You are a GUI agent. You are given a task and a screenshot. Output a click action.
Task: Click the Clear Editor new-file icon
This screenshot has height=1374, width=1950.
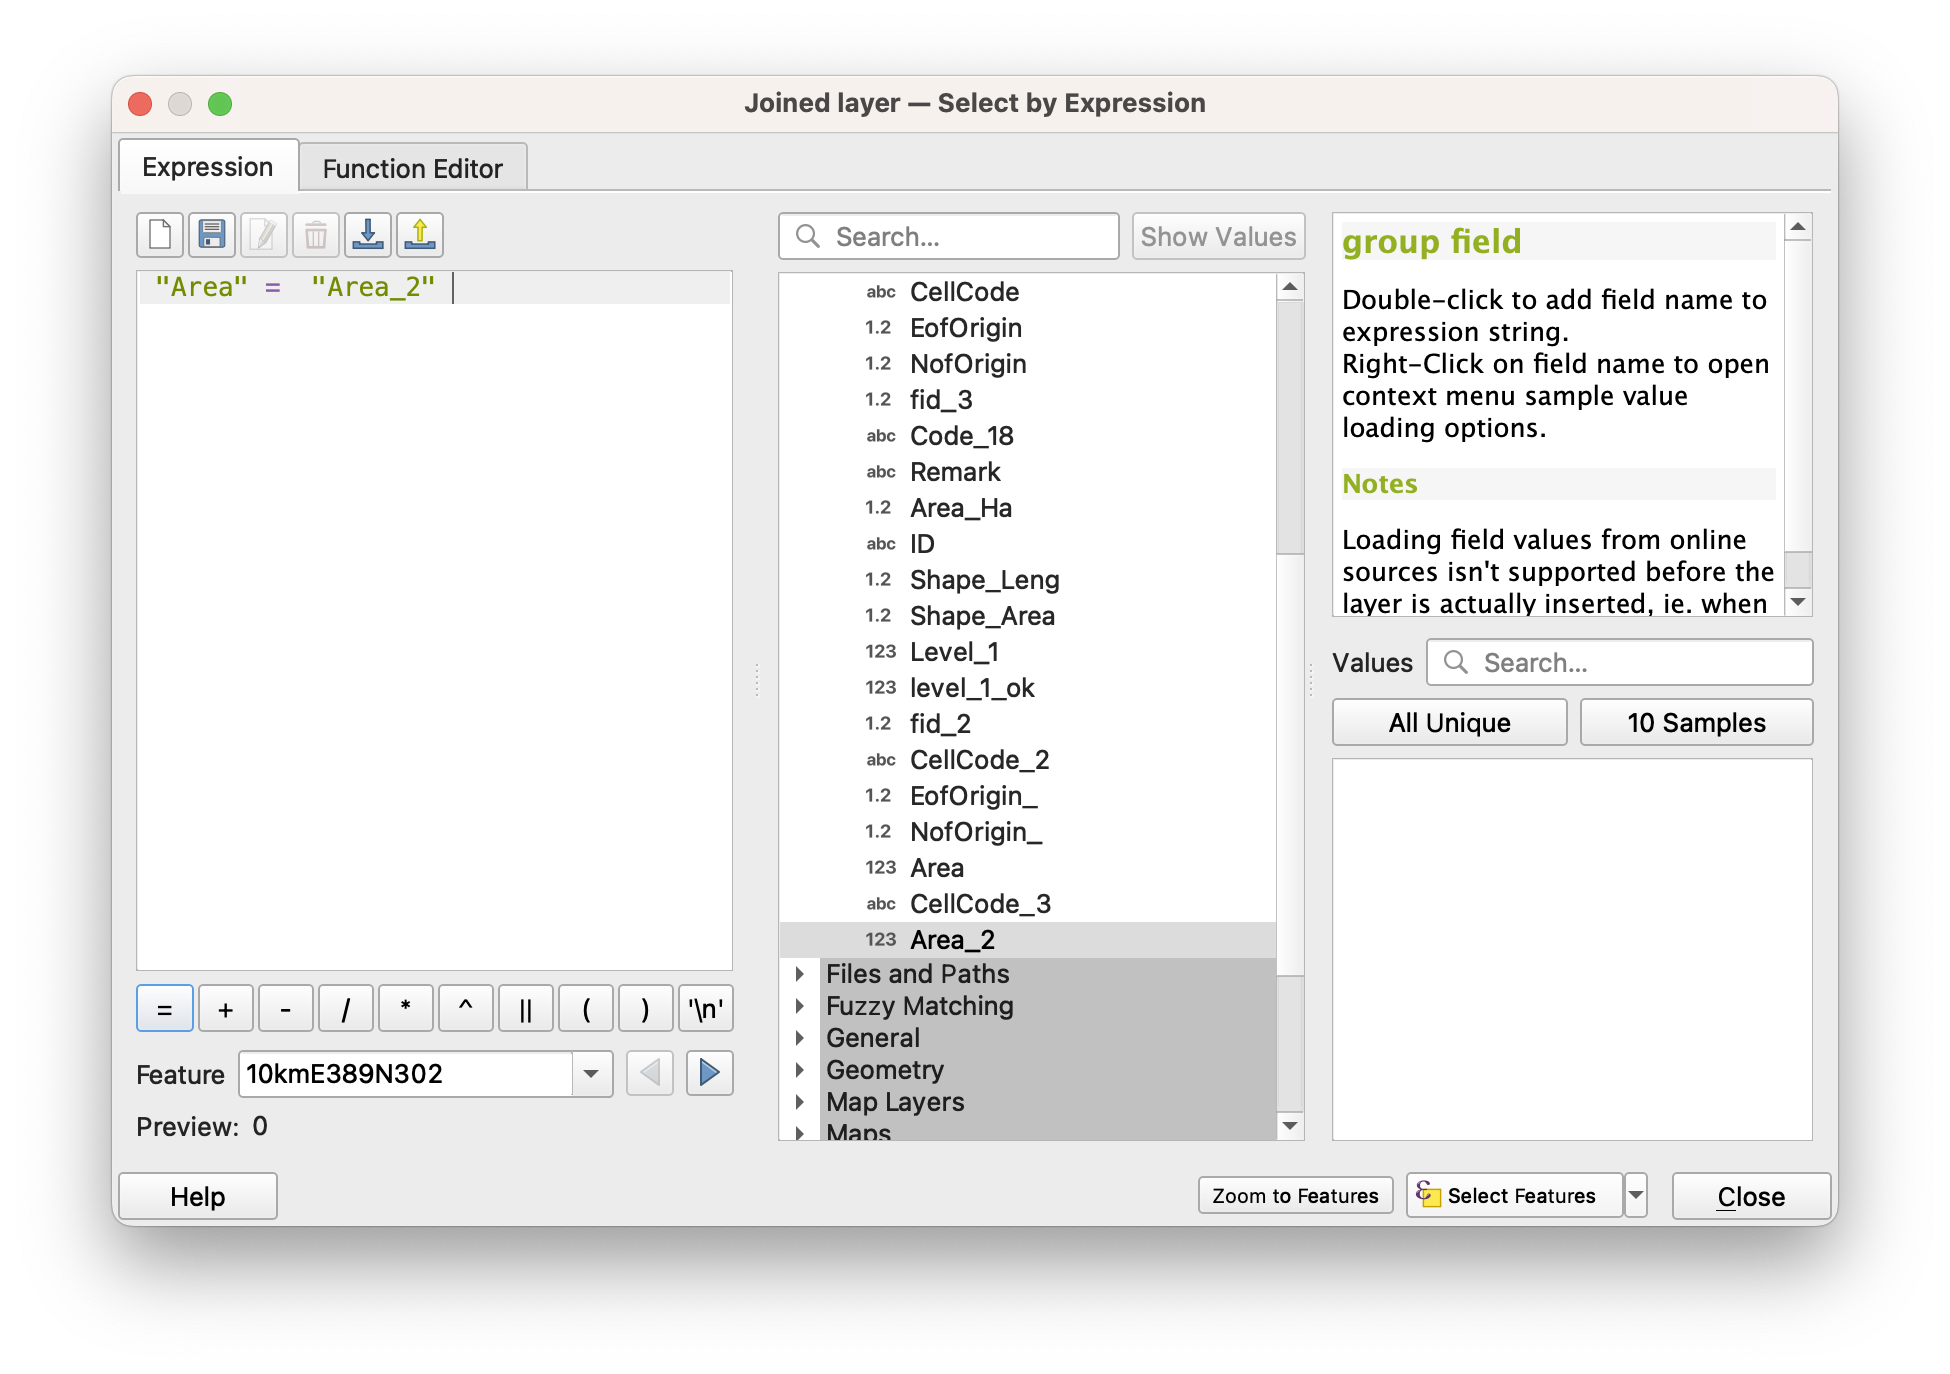(160, 236)
